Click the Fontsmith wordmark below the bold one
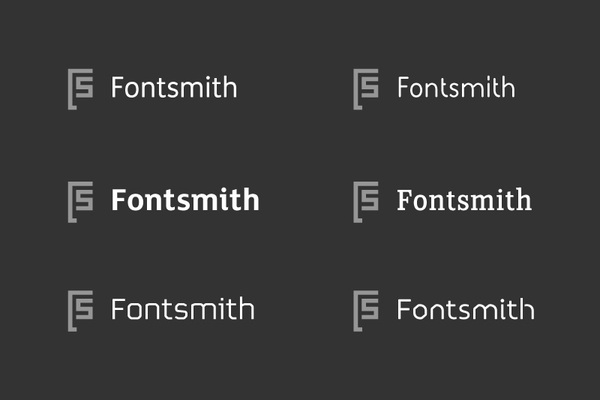Screen dimensions: 600x400 coord(182,309)
